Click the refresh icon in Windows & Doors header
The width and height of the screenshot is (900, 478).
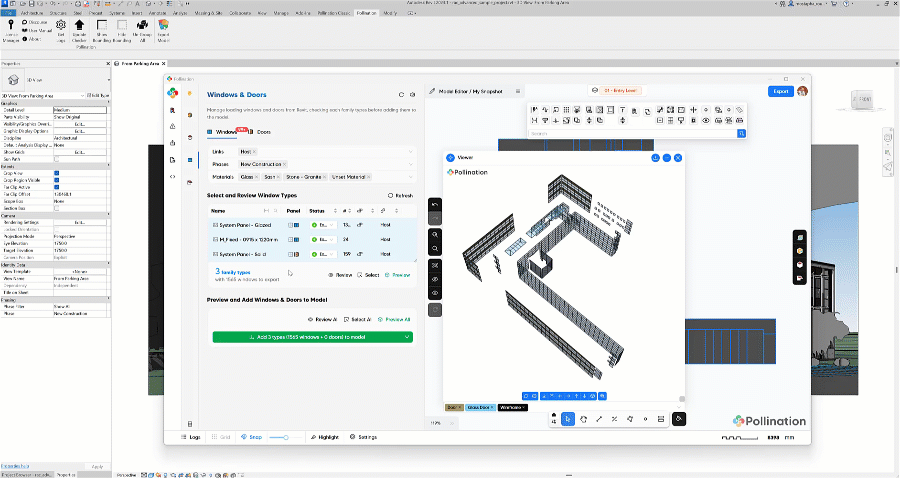coord(401,94)
